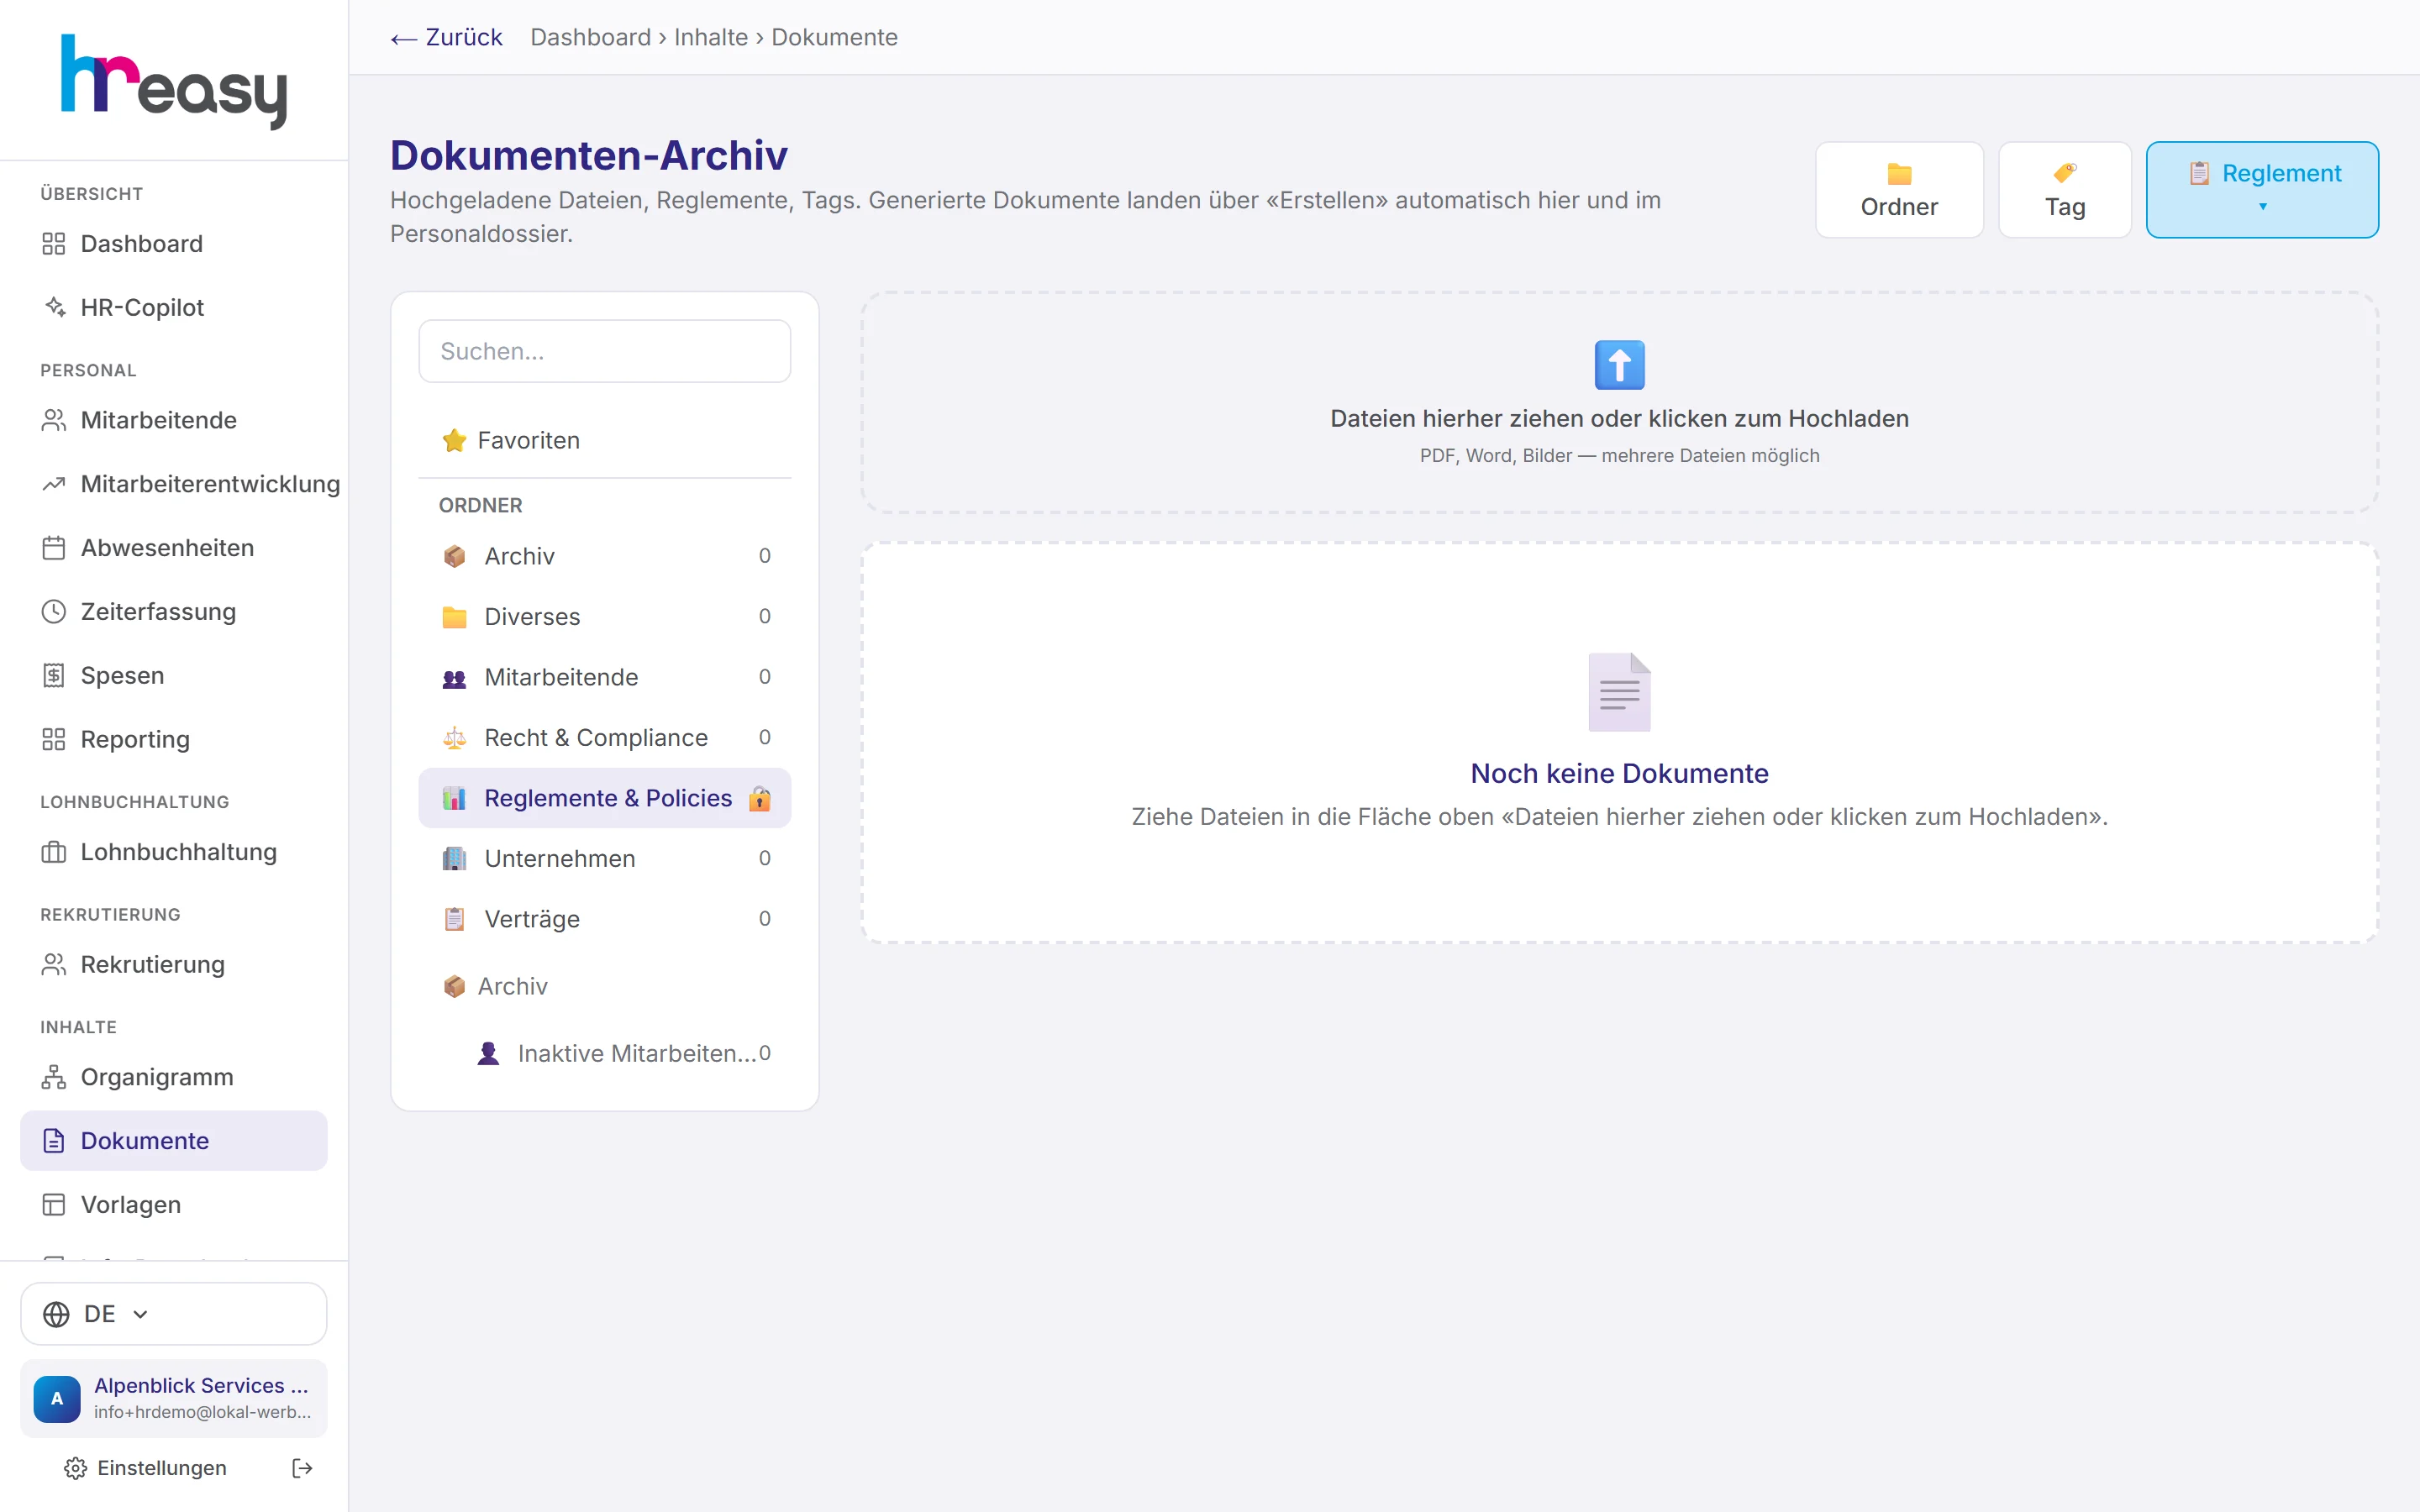Open the Inaktive Mitarbeiten... subfolder
Screen dimensions: 2420x1512
click(622, 1053)
